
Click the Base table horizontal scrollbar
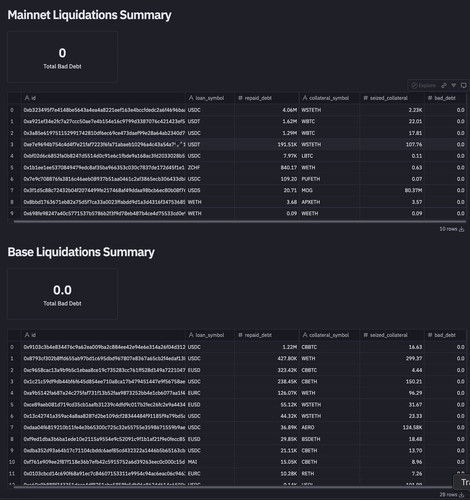pos(240,487)
